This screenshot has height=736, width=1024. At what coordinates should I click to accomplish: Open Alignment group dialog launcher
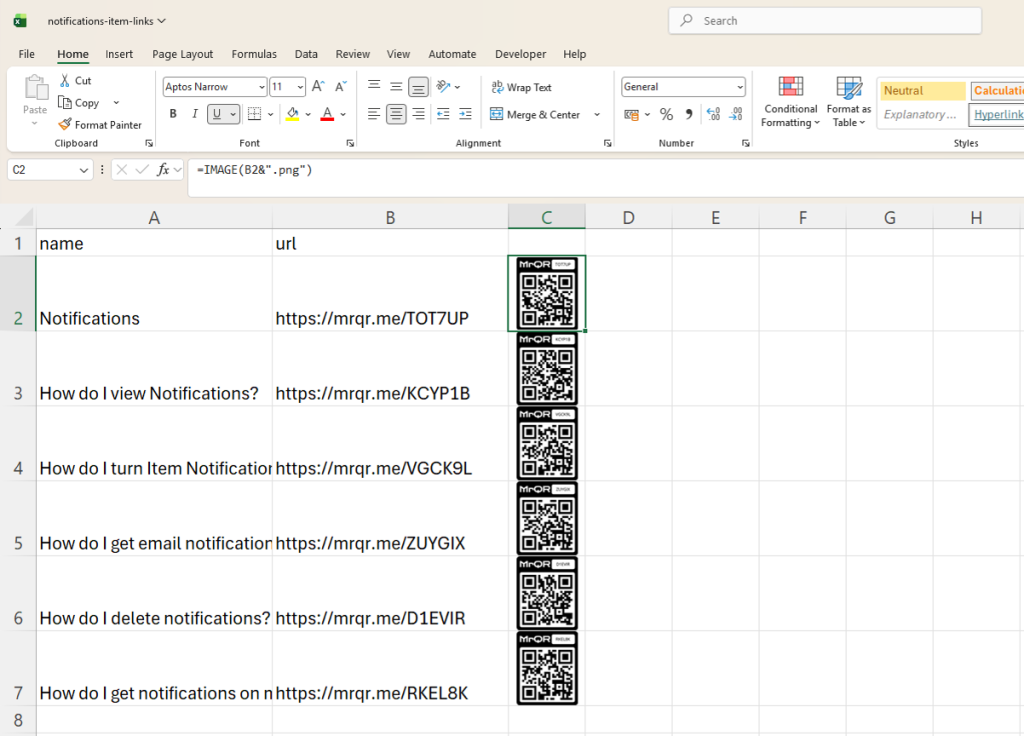(607, 143)
